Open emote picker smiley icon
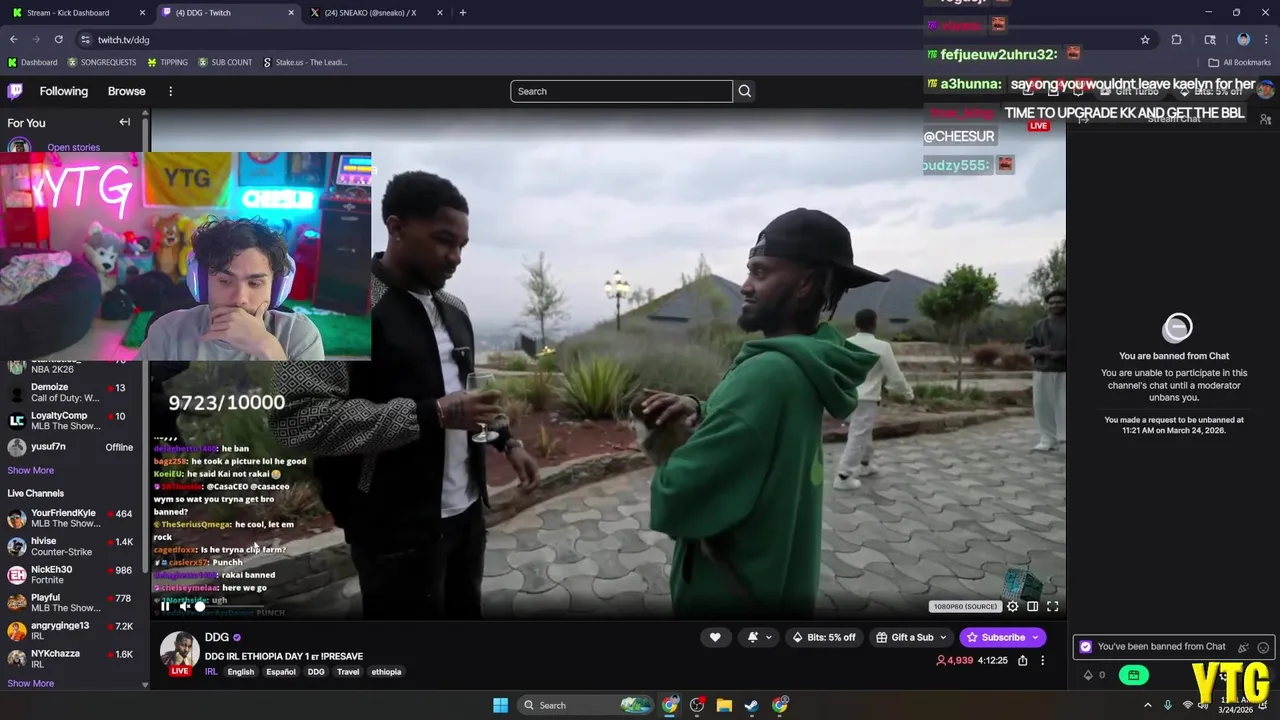 coord(1263,647)
